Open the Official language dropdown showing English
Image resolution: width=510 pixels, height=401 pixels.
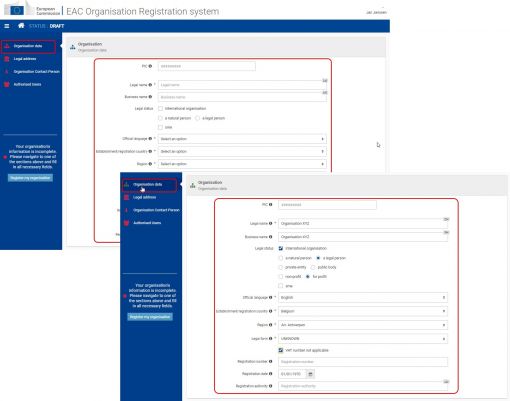(363, 297)
